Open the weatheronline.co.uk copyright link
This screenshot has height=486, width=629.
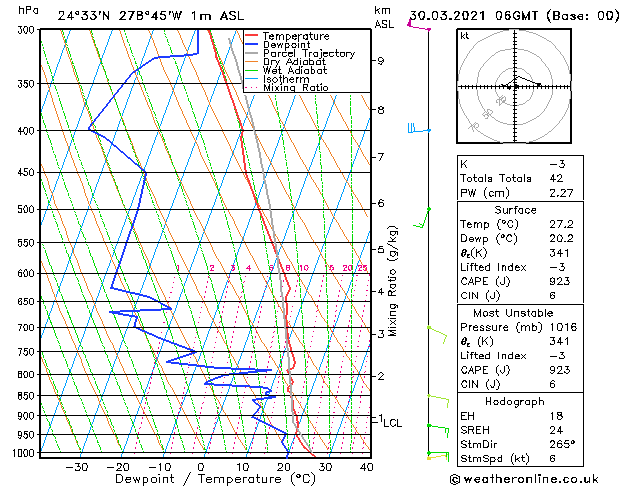(x=525, y=479)
